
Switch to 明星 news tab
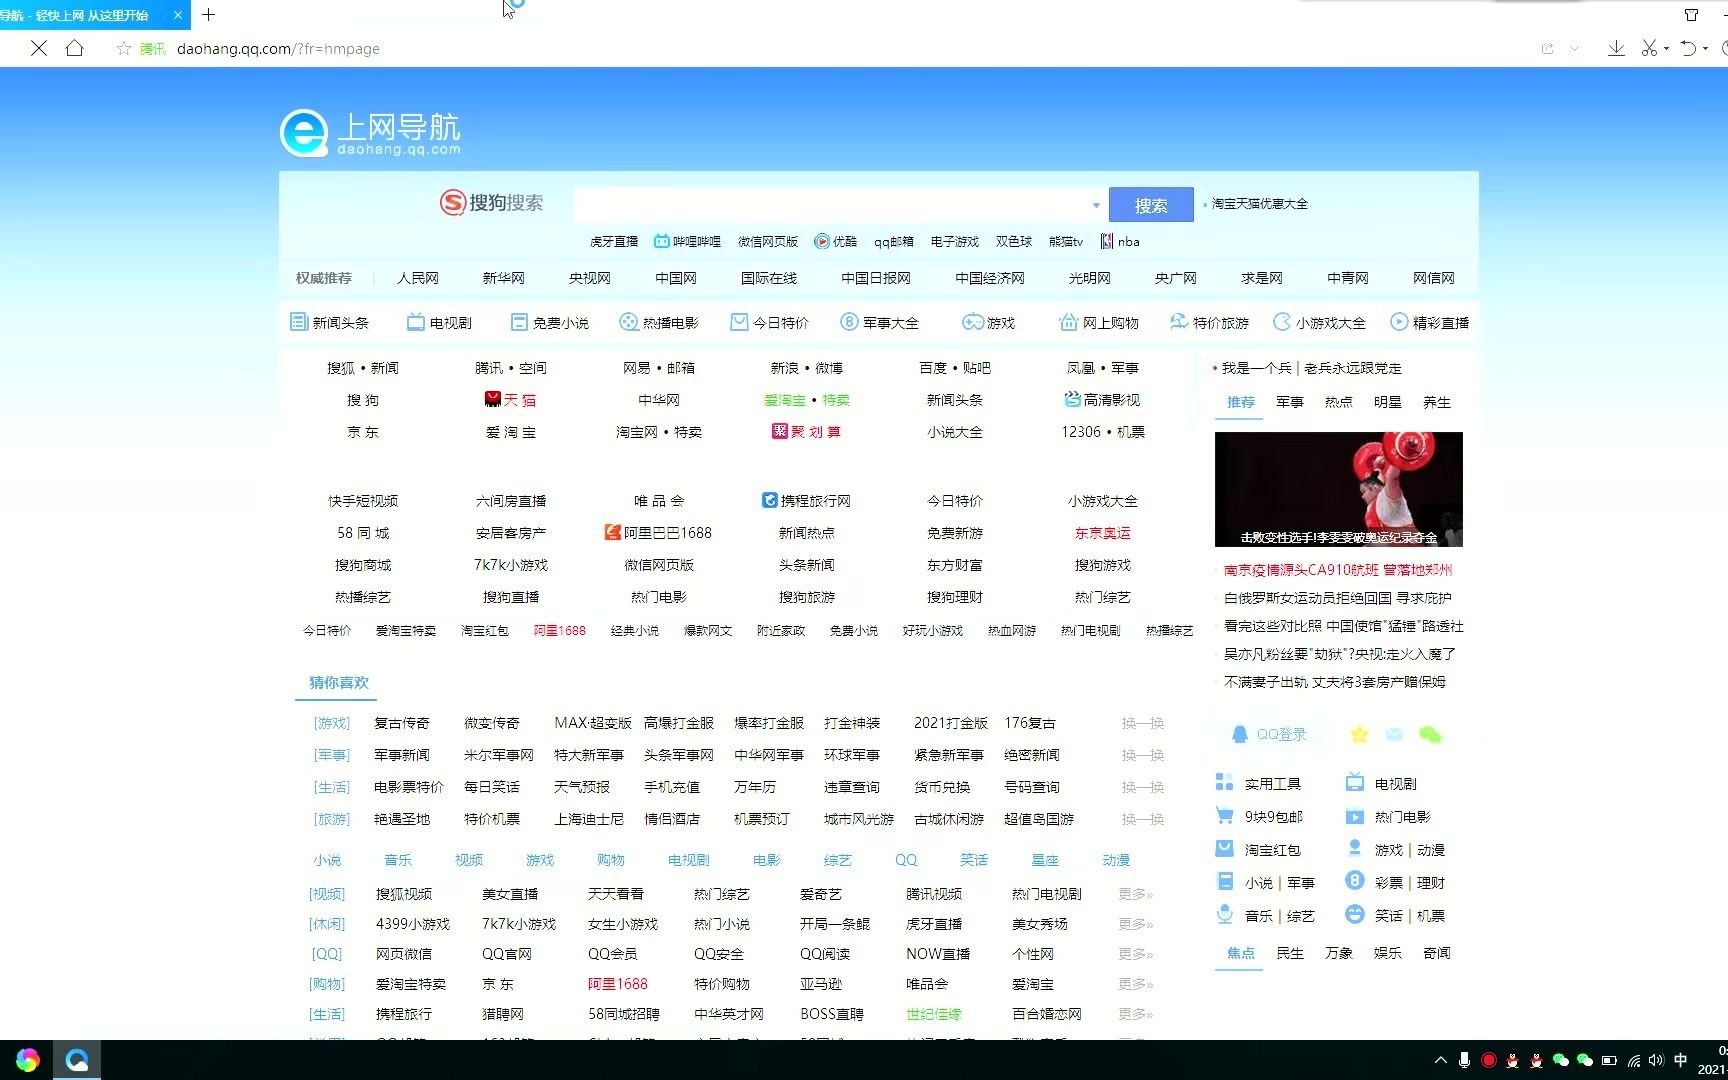[x=1388, y=401]
